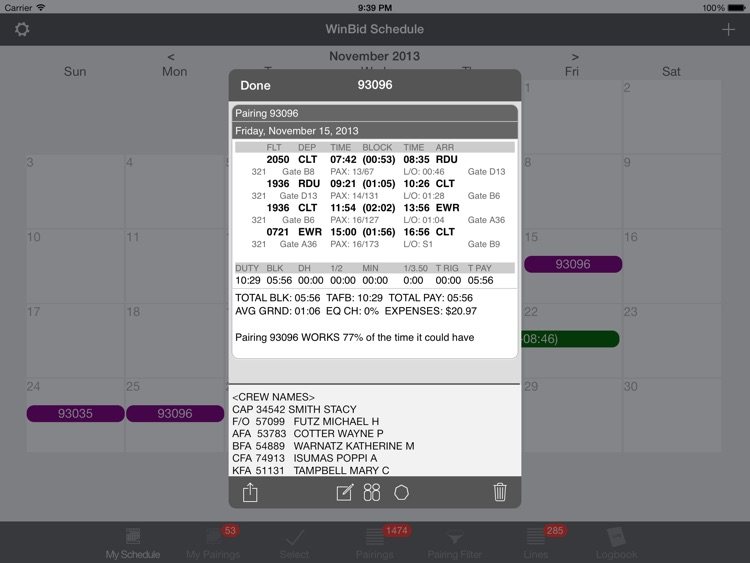
Task: Open the Logbook tab
Action: (x=616, y=543)
